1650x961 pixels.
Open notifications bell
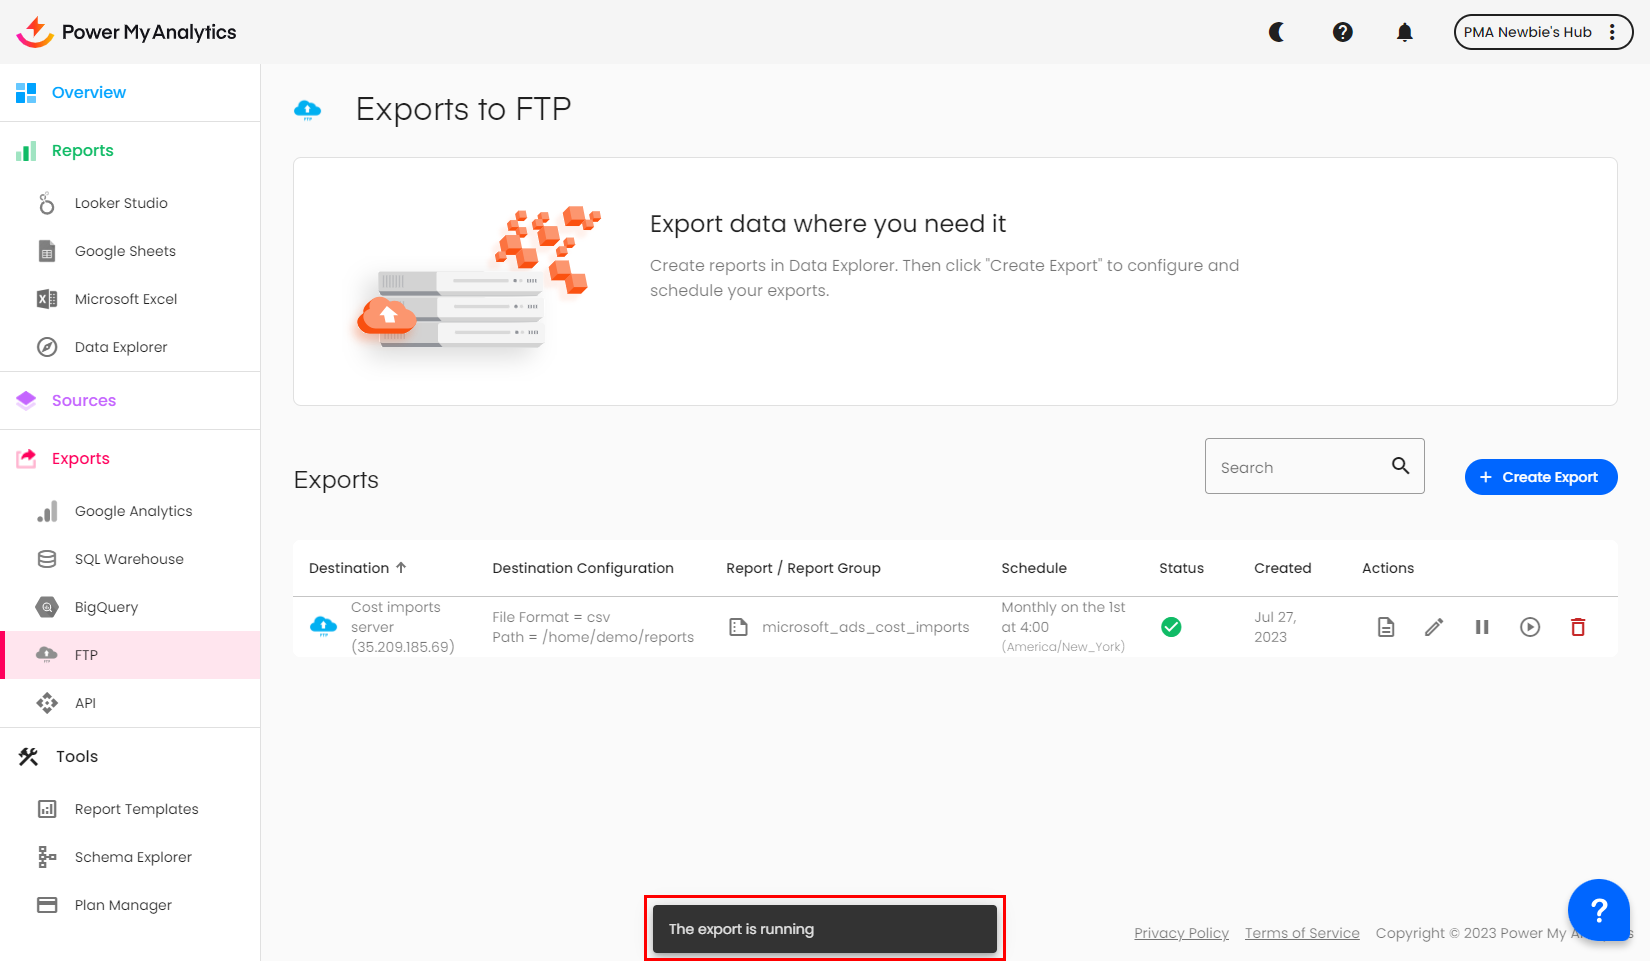[1404, 32]
